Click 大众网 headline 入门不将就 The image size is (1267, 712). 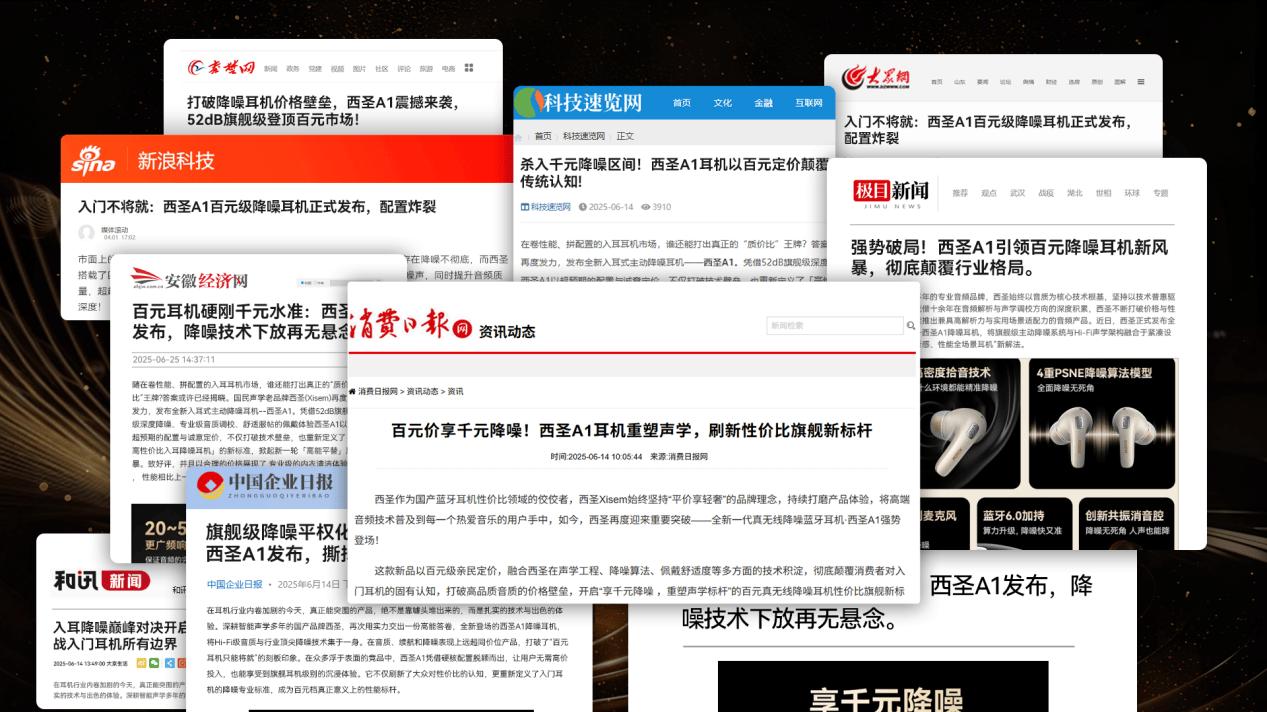tap(987, 129)
